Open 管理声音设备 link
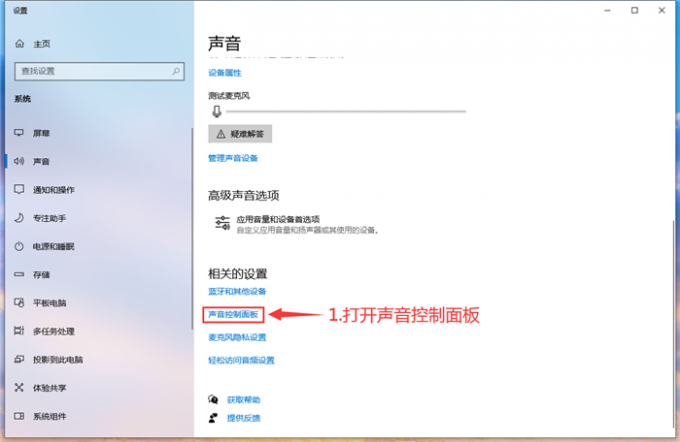The width and height of the screenshot is (680, 442). (233, 158)
